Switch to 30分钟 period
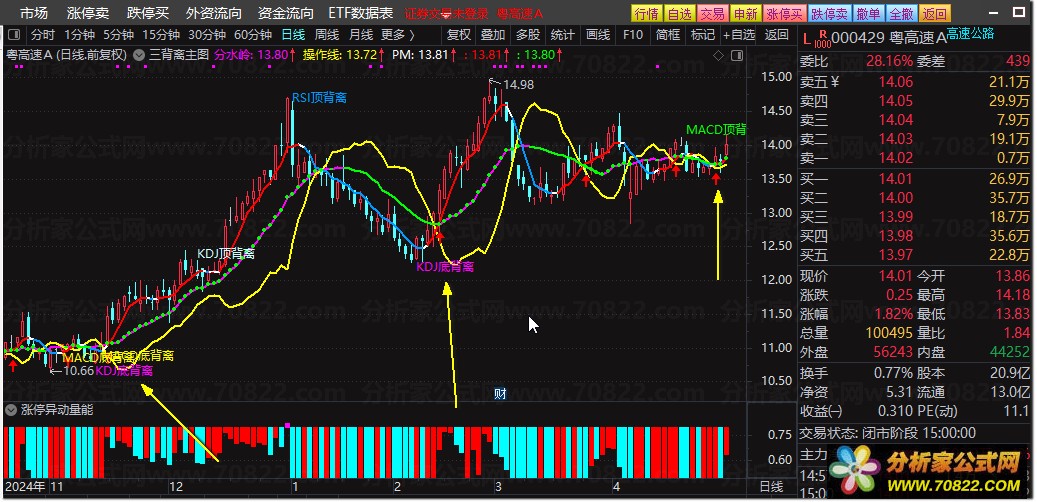1037x502 pixels. coord(207,35)
